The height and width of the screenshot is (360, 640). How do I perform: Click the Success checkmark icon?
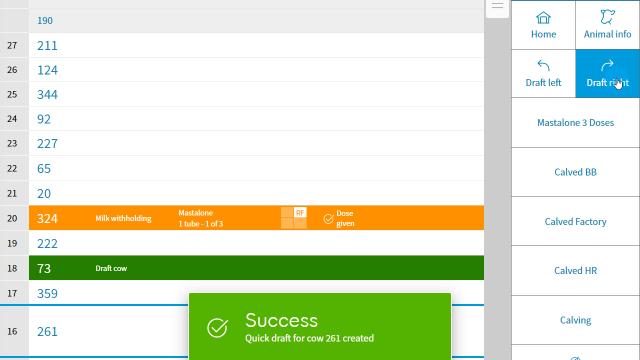coord(217,328)
